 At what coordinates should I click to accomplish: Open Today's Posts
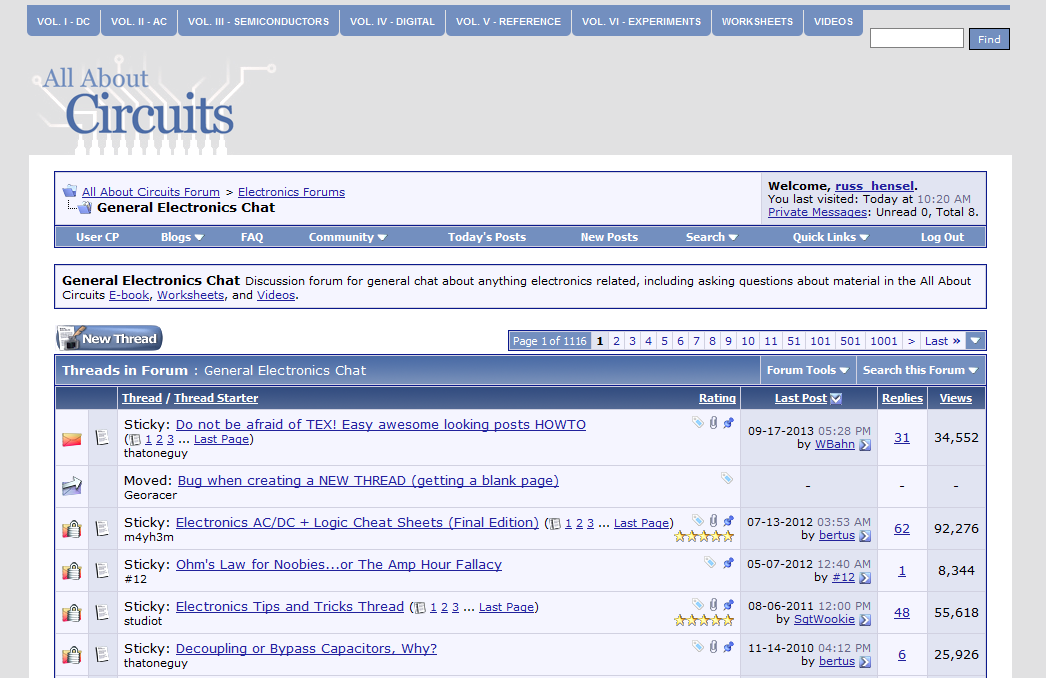point(487,237)
